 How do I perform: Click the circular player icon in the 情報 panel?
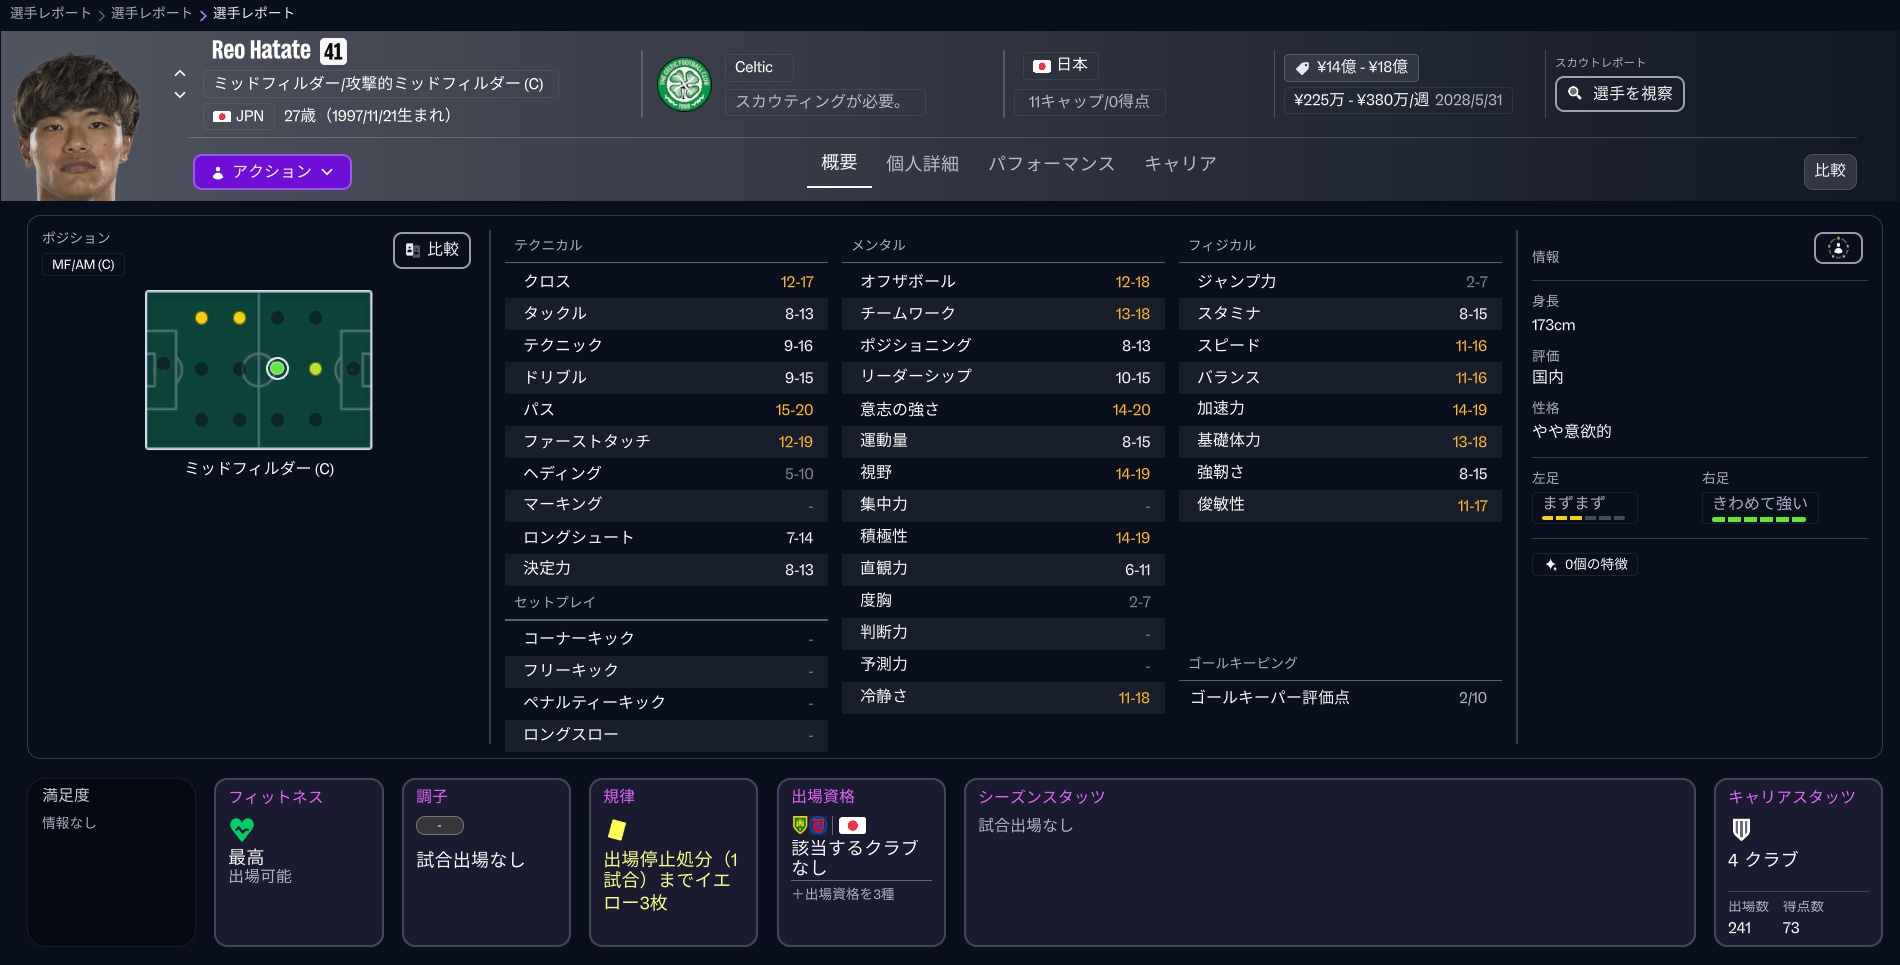[1837, 248]
